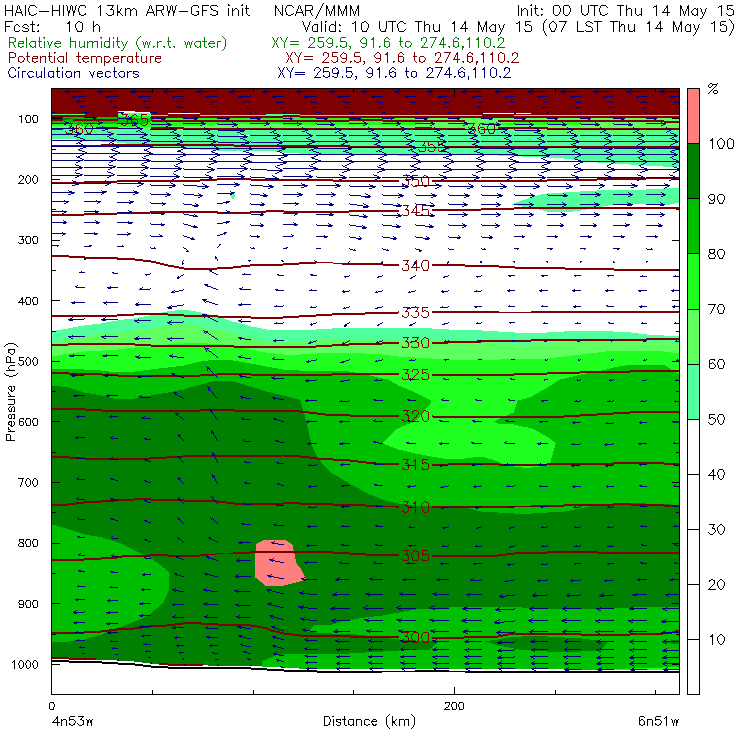This screenshot has width=740, height=740.
Task: Click the '305' contour label
Action: point(415,555)
